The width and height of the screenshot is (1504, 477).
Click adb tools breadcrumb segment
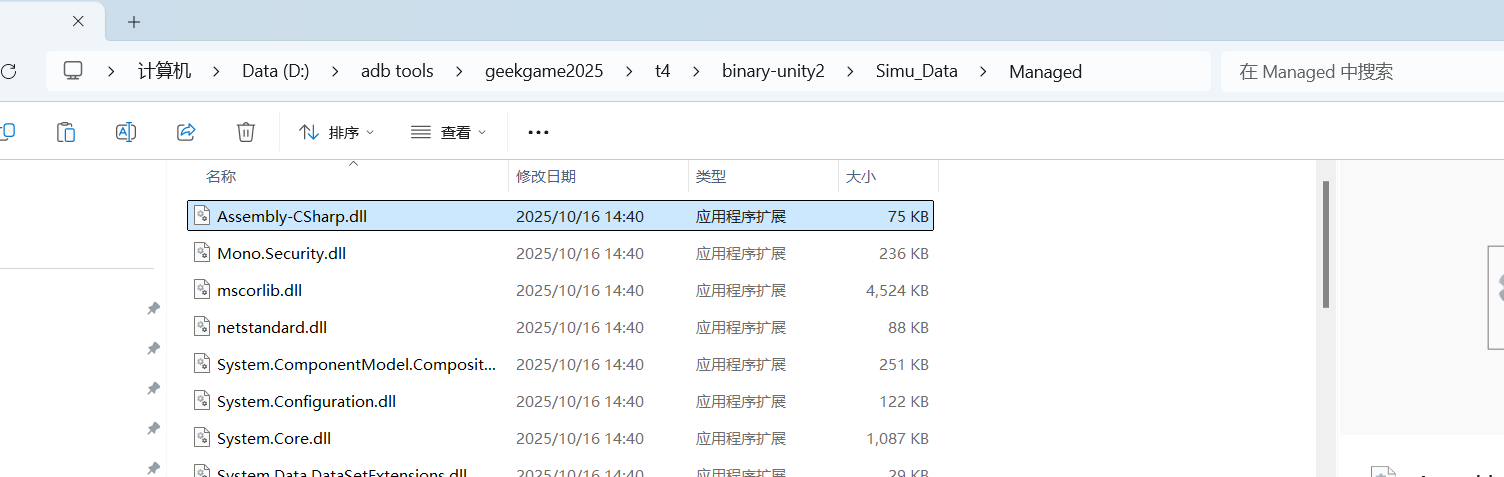point(398,71)
